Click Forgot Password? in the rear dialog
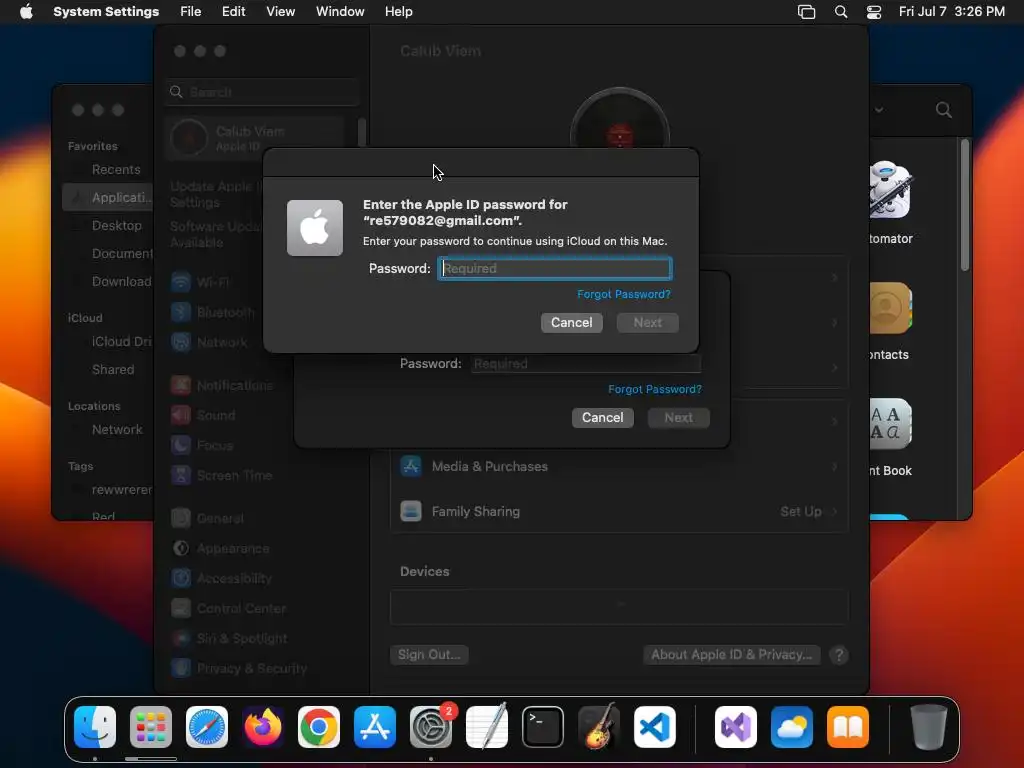The height and width of the screenshot is (768, 1024). tap(655, 389)
